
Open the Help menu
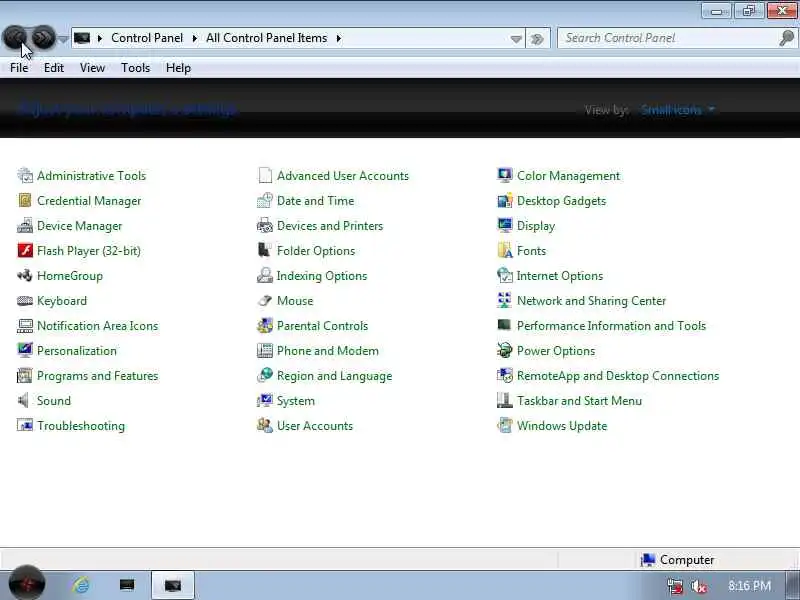(x=178, y=68)
